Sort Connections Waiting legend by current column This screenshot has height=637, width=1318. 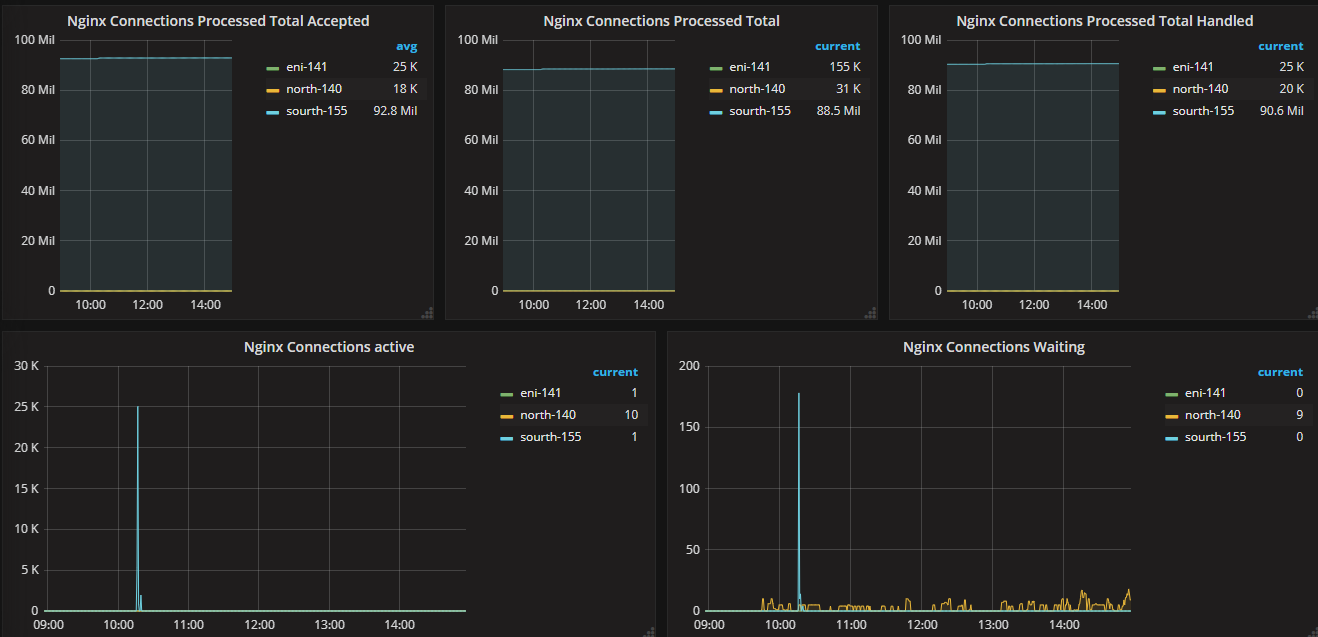point(1280,372)
